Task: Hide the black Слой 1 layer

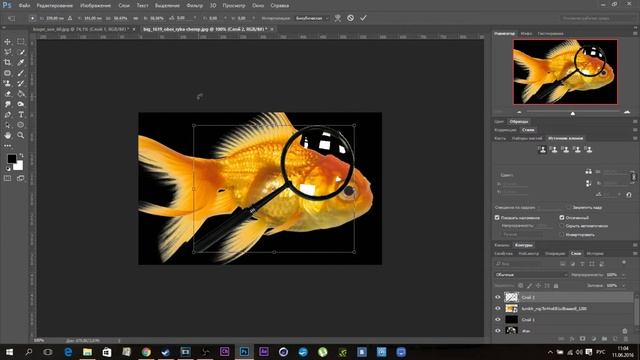Action: [x=498, y=320]
